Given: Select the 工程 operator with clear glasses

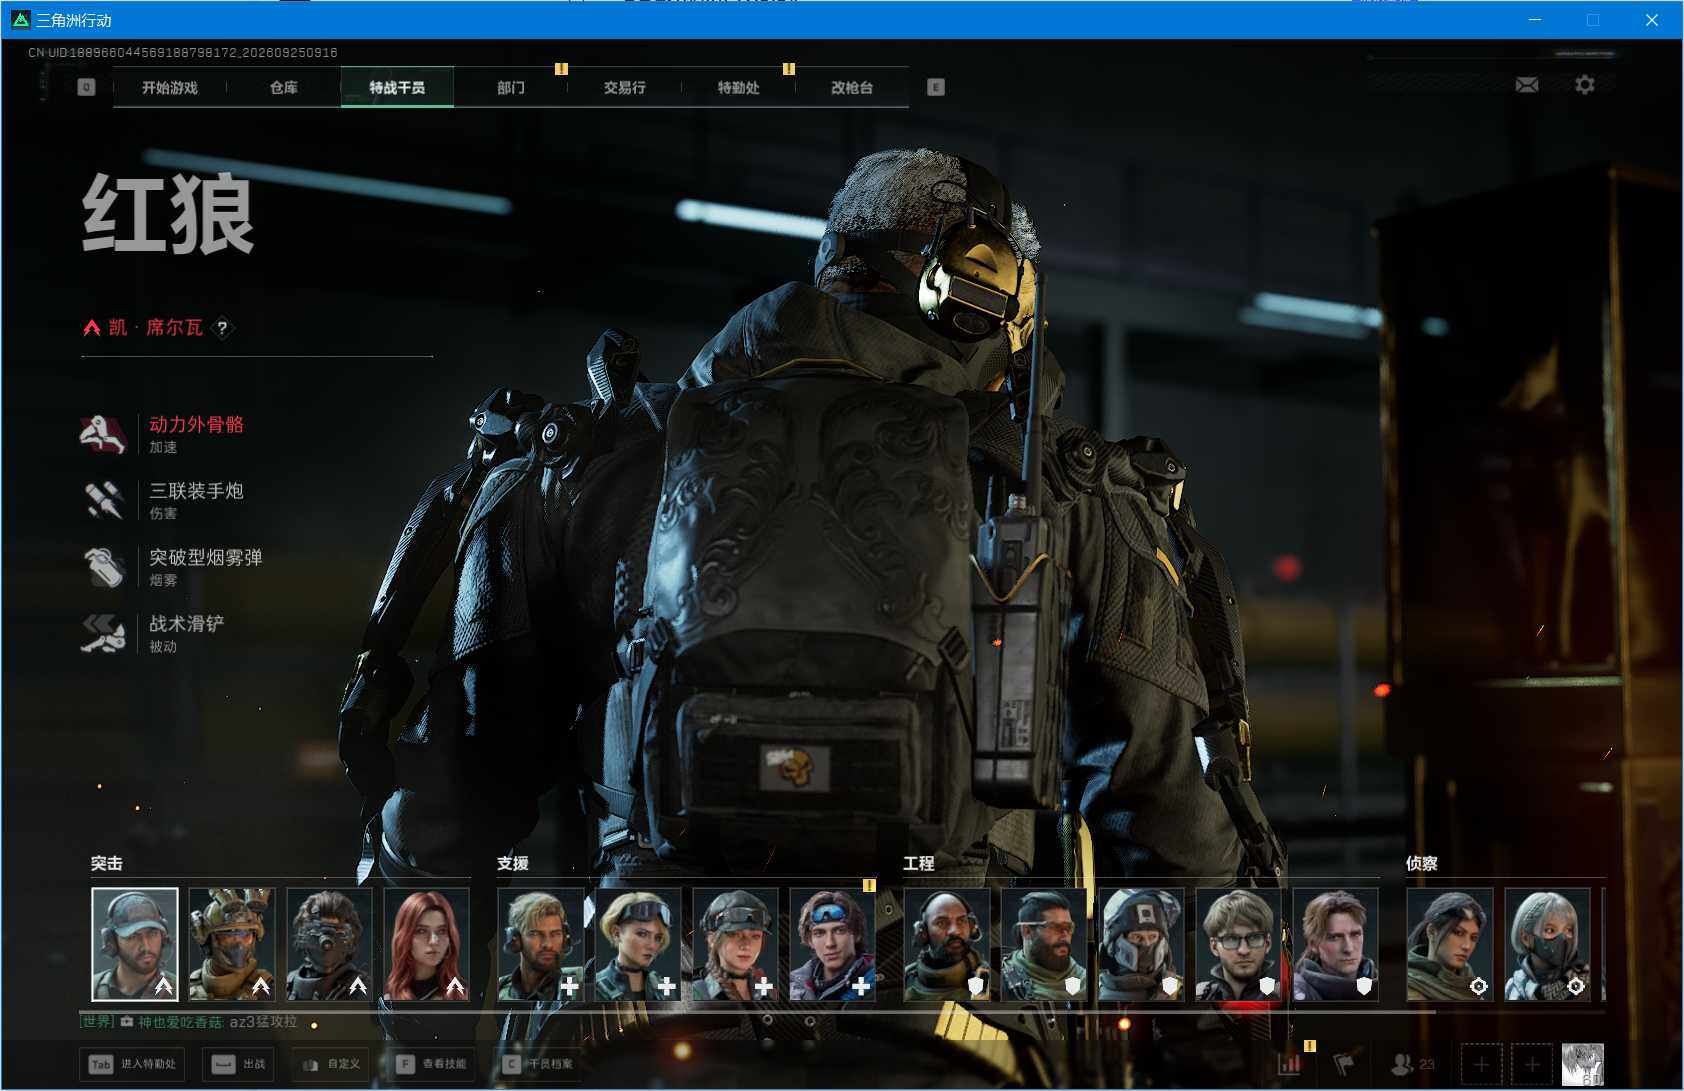Looking at the screenshot, I should pos(1238,944).
